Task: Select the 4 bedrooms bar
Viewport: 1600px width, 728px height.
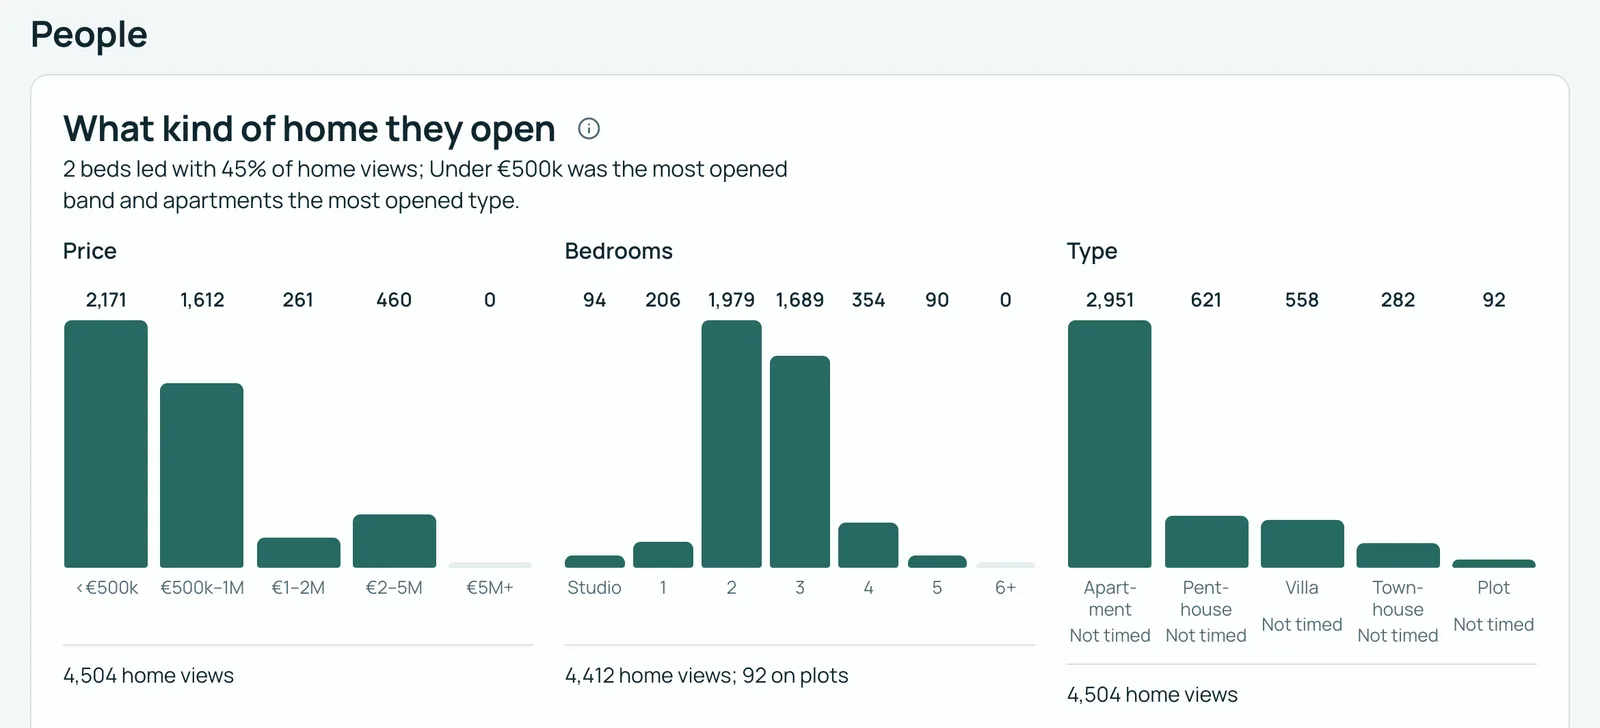Action: point(868,545)
